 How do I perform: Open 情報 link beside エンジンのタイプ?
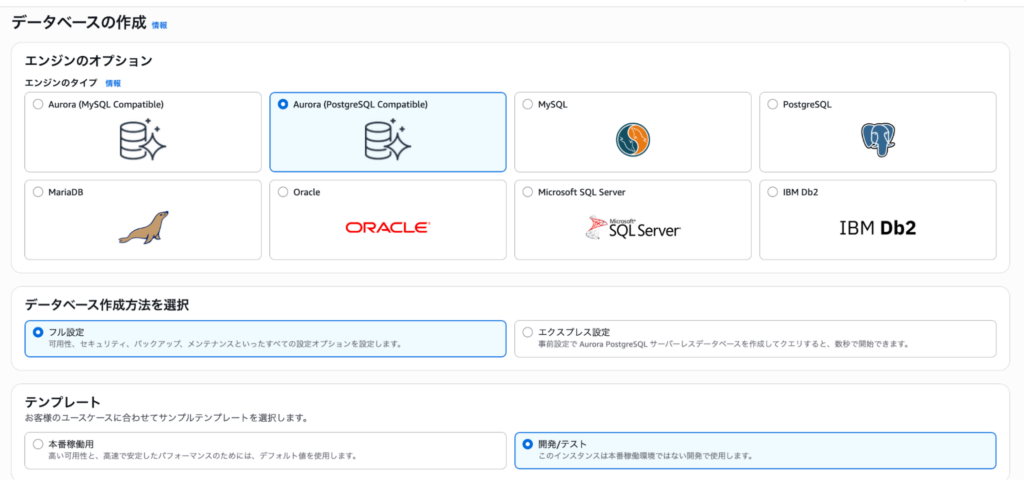[x=113, y=83]
